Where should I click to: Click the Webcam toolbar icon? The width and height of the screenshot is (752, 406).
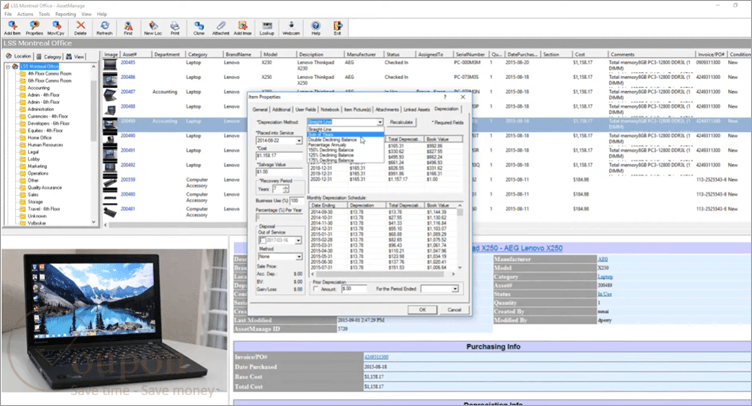pyautogui.click(x=291, y=28)
